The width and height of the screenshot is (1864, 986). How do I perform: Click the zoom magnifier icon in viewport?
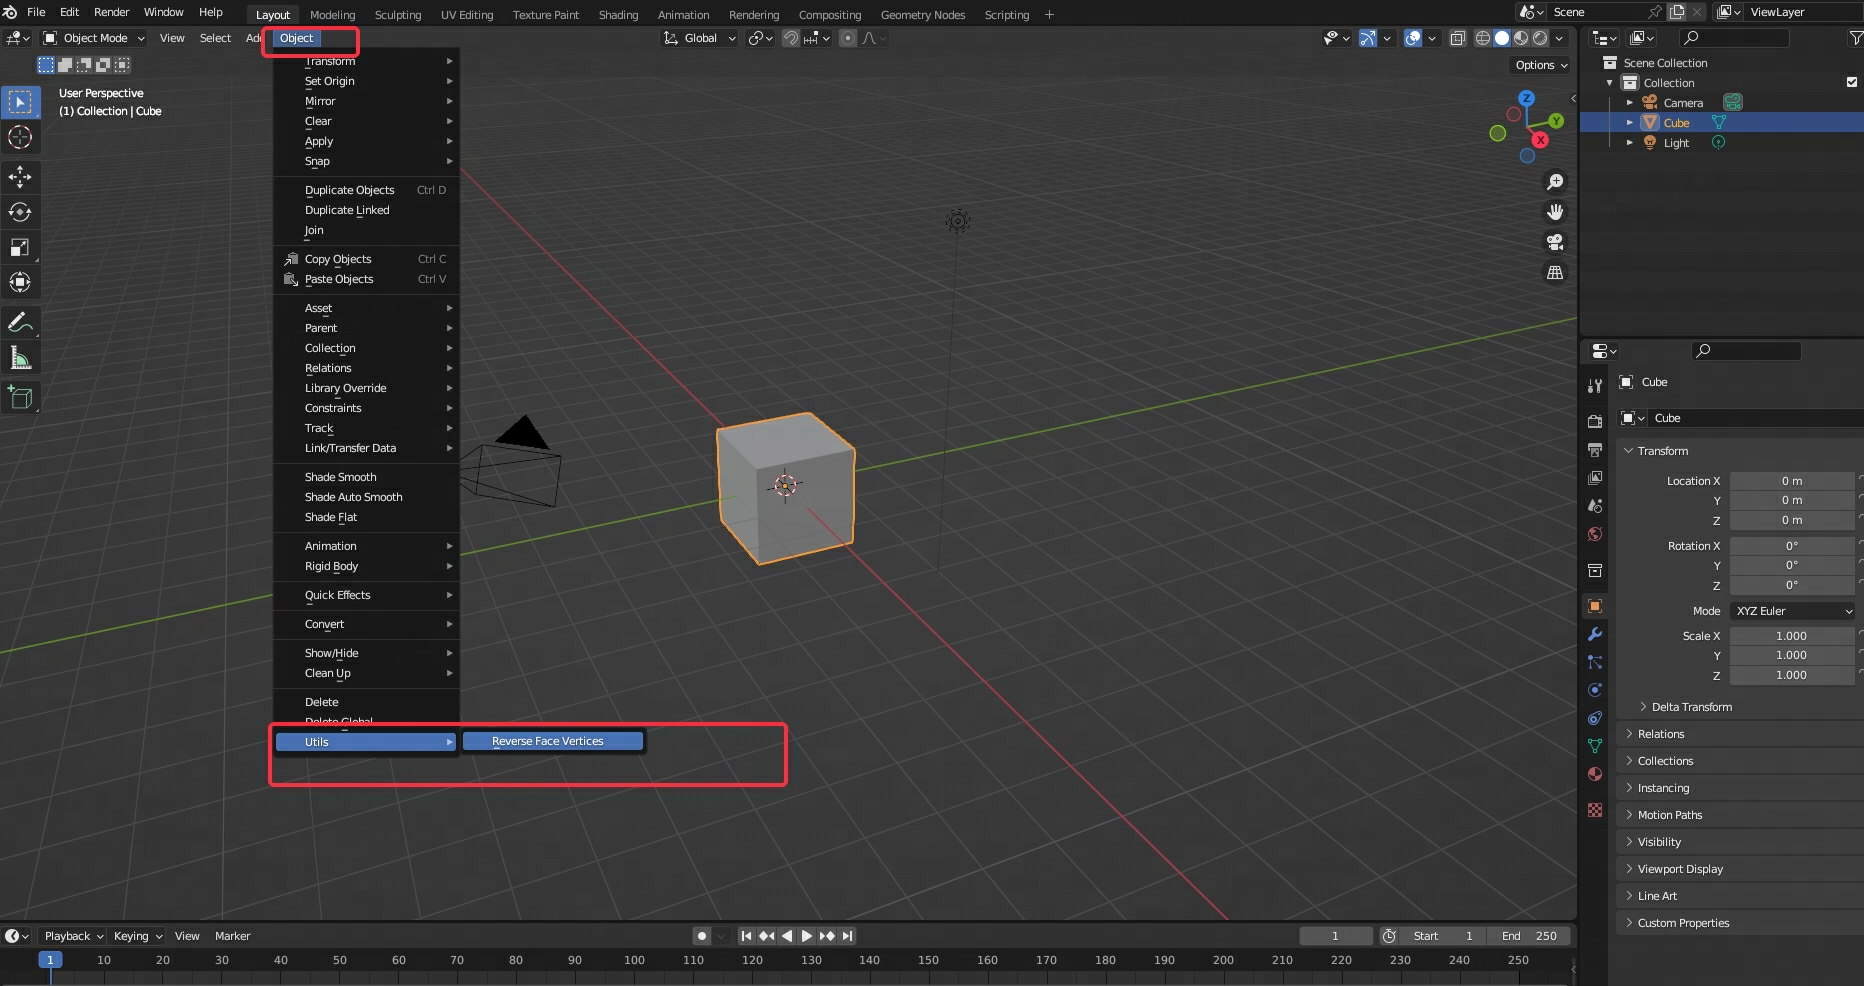tap(1555, 182)
